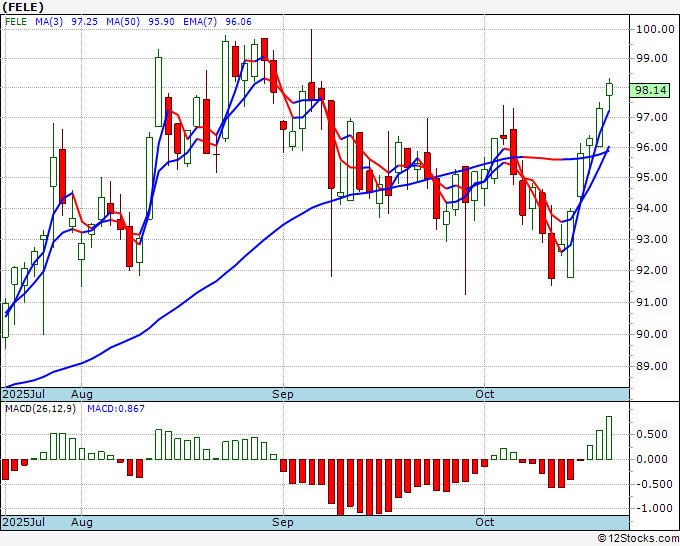Click the MACD:0.867 value label

coord(116,409)
